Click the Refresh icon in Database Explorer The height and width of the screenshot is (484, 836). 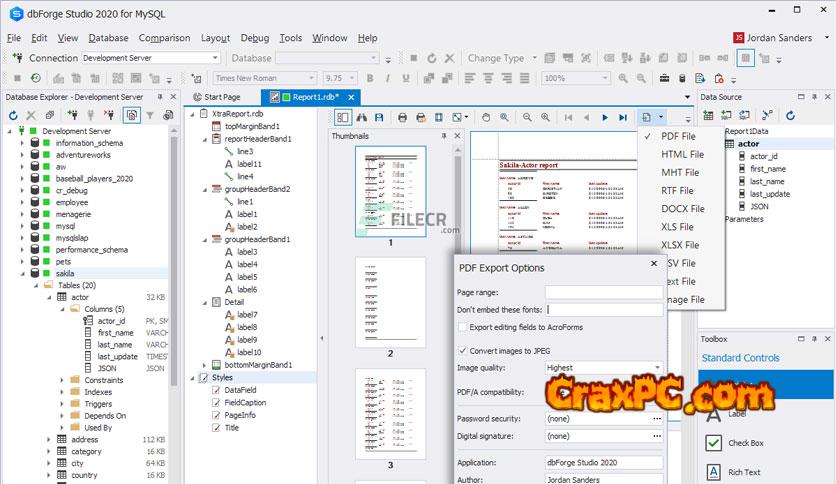pyautogui.click(x=14, y=116)
